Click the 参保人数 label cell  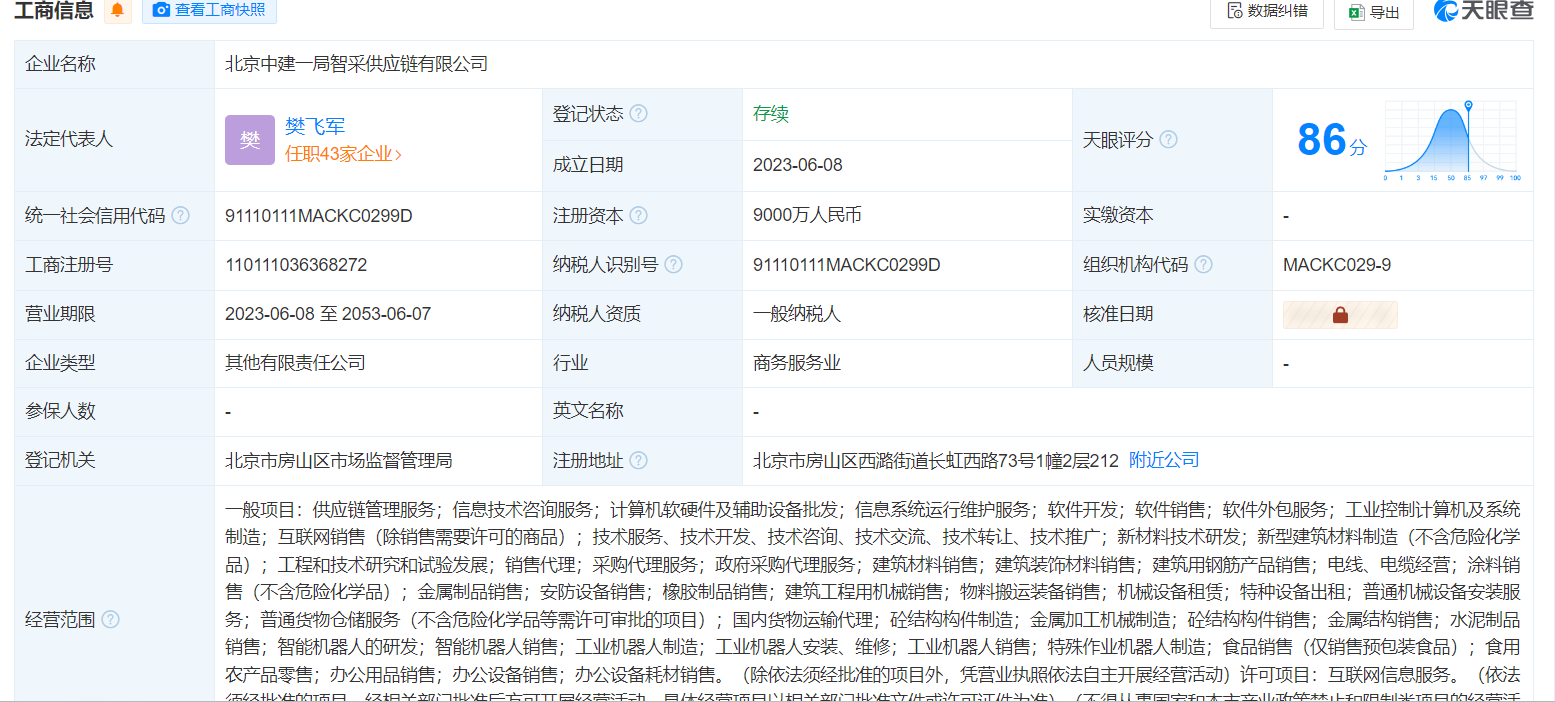[x=114, y=411]
